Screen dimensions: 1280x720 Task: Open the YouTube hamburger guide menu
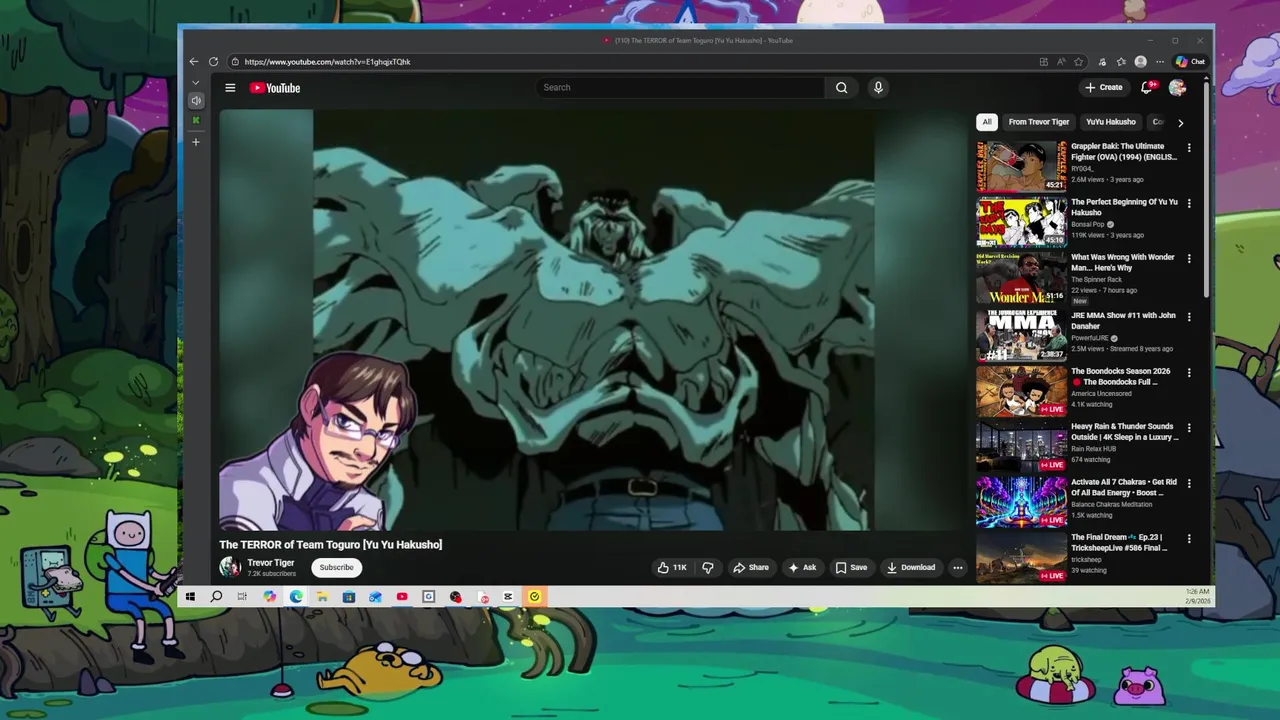[x=230, y=88]
